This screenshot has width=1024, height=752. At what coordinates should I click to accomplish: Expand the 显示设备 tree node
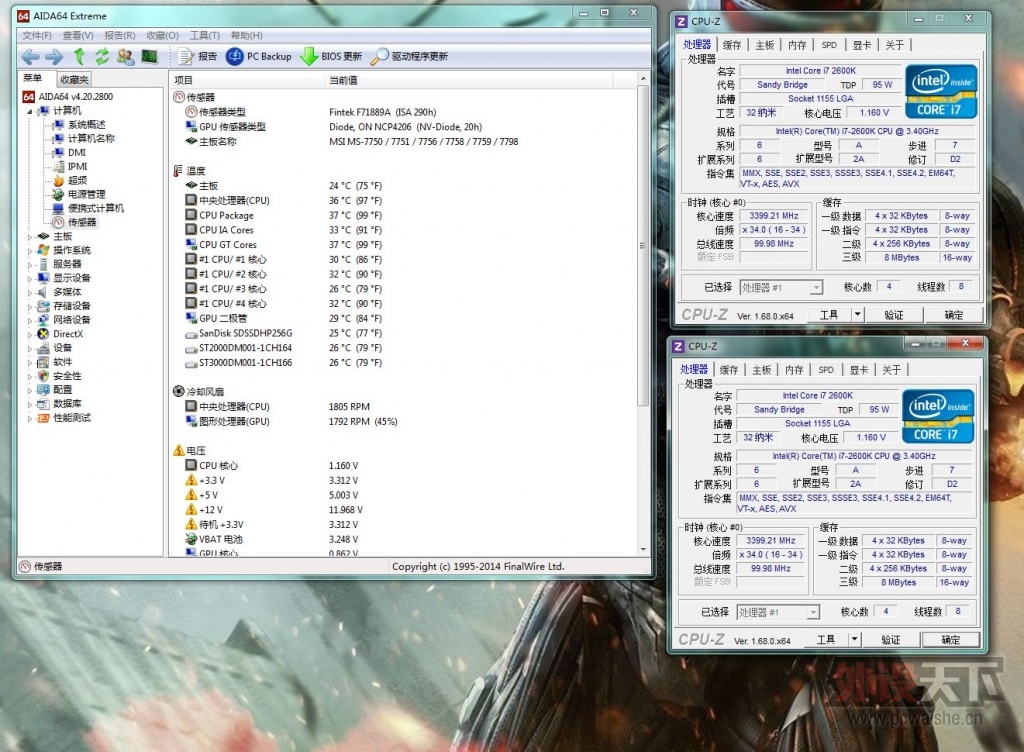click(29, 279)
